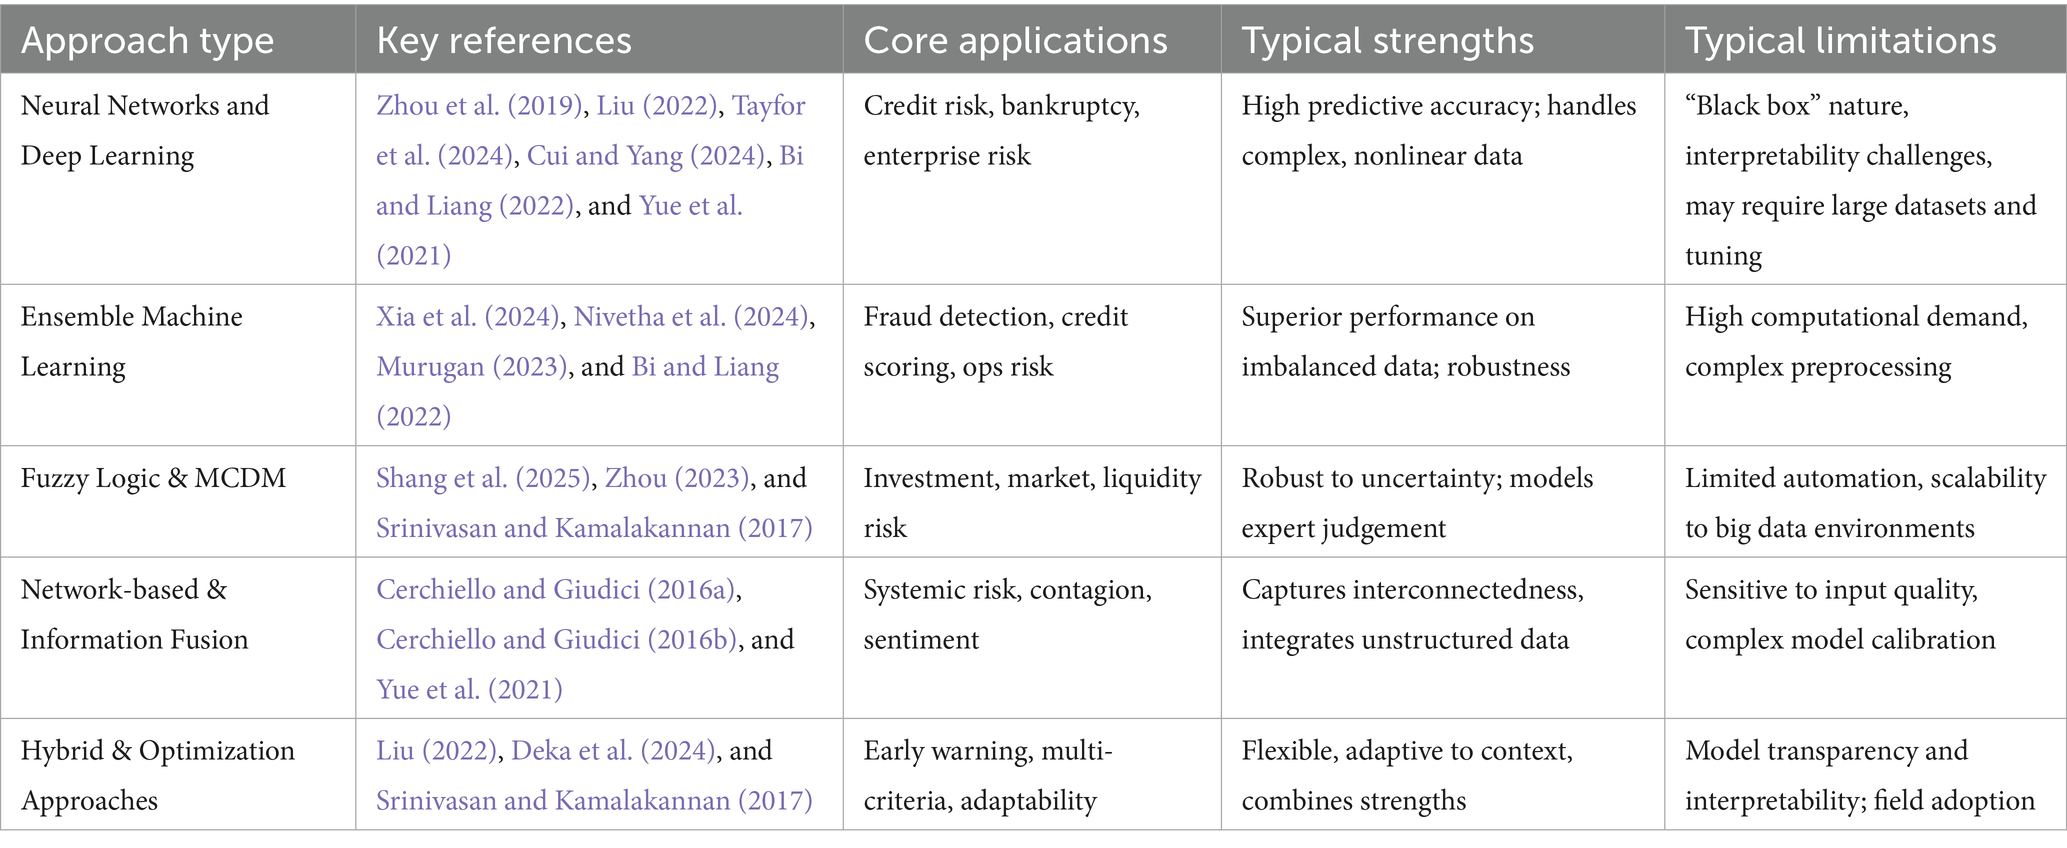The image size is (2067, 848).
Task: Follow the Zhou (2023) citation link
Action: [x=677, y=478]
